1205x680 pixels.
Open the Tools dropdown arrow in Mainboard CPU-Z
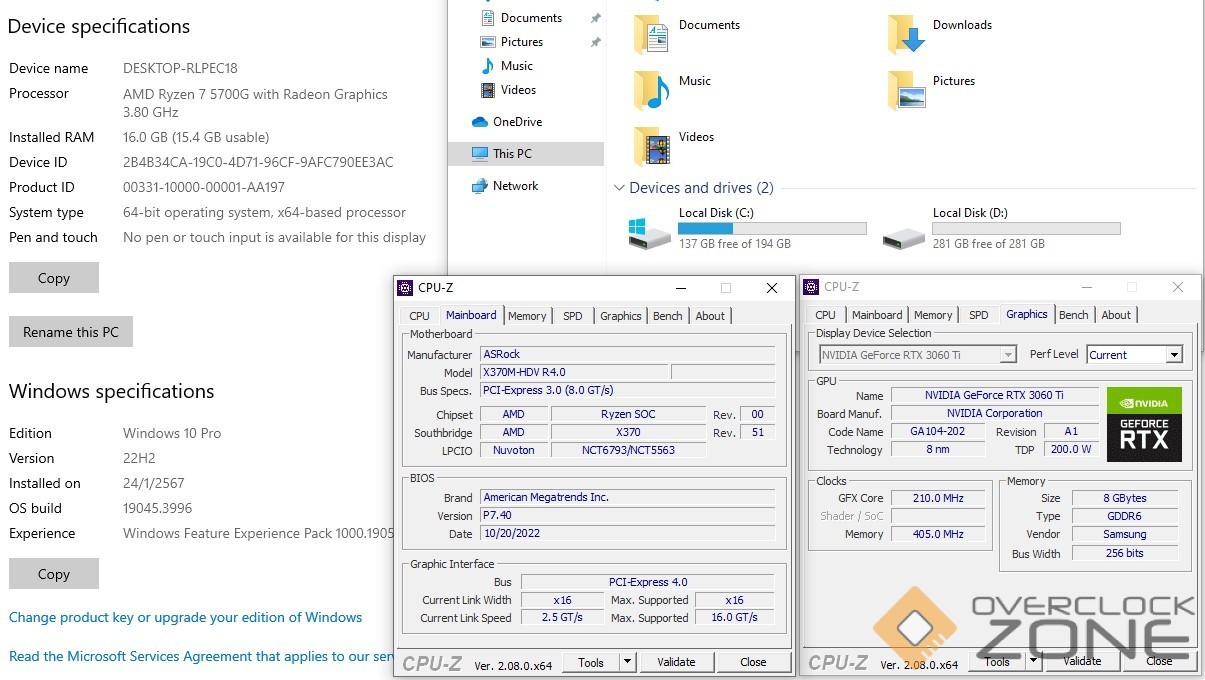627,662
